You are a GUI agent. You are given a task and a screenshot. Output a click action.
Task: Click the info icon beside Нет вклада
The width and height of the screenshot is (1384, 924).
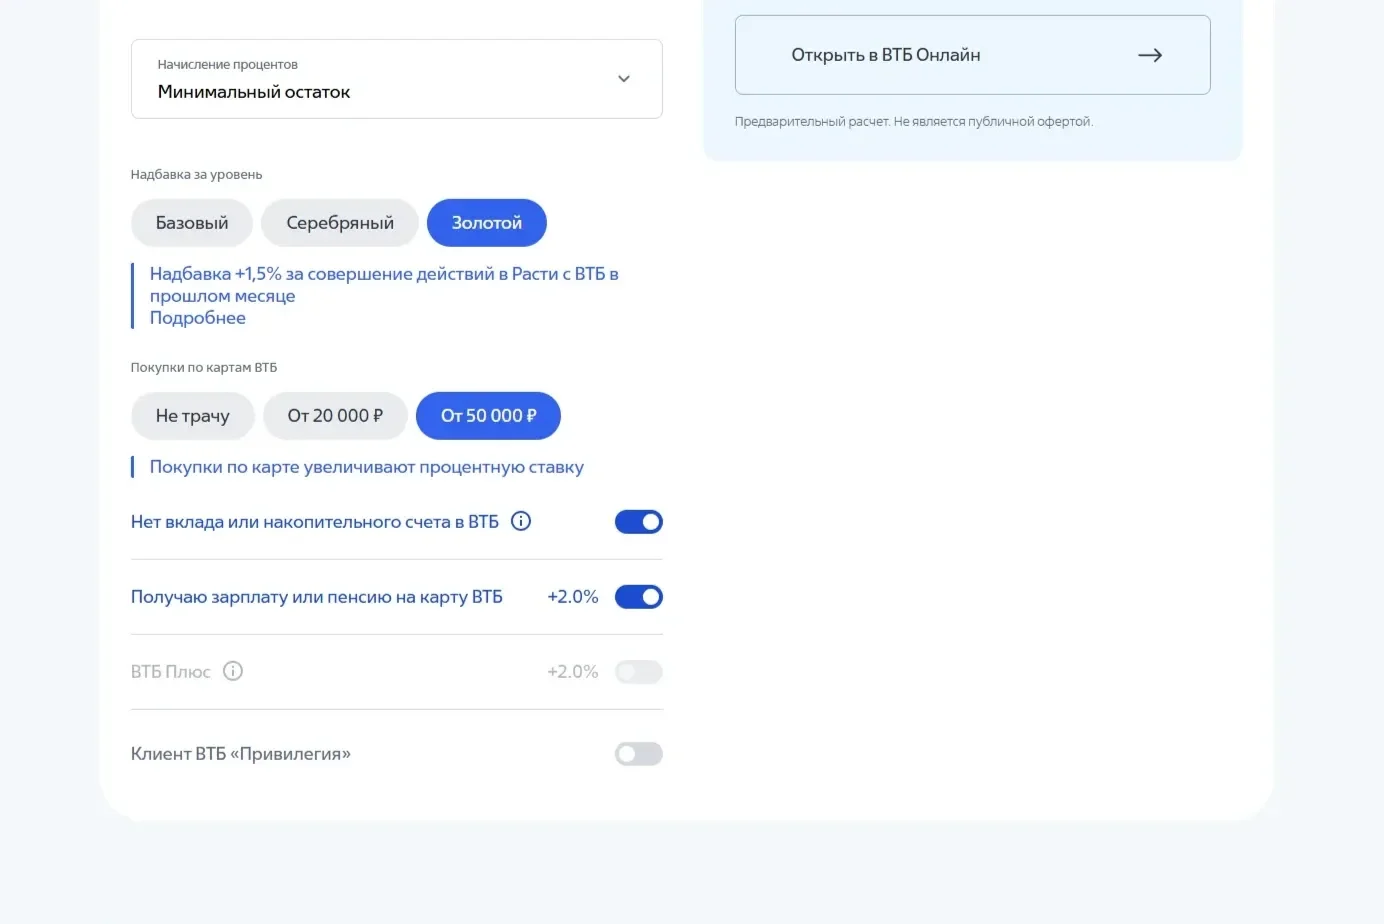pyautogui.click(x=521, y=521)
